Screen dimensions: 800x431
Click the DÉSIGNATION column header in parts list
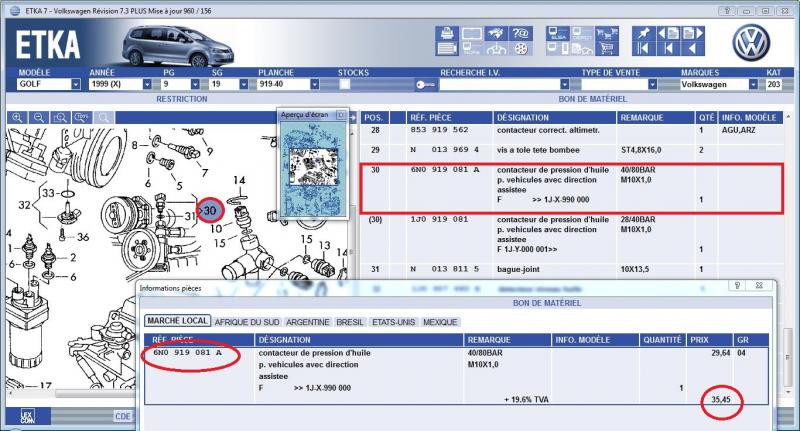tap(555, 118)
